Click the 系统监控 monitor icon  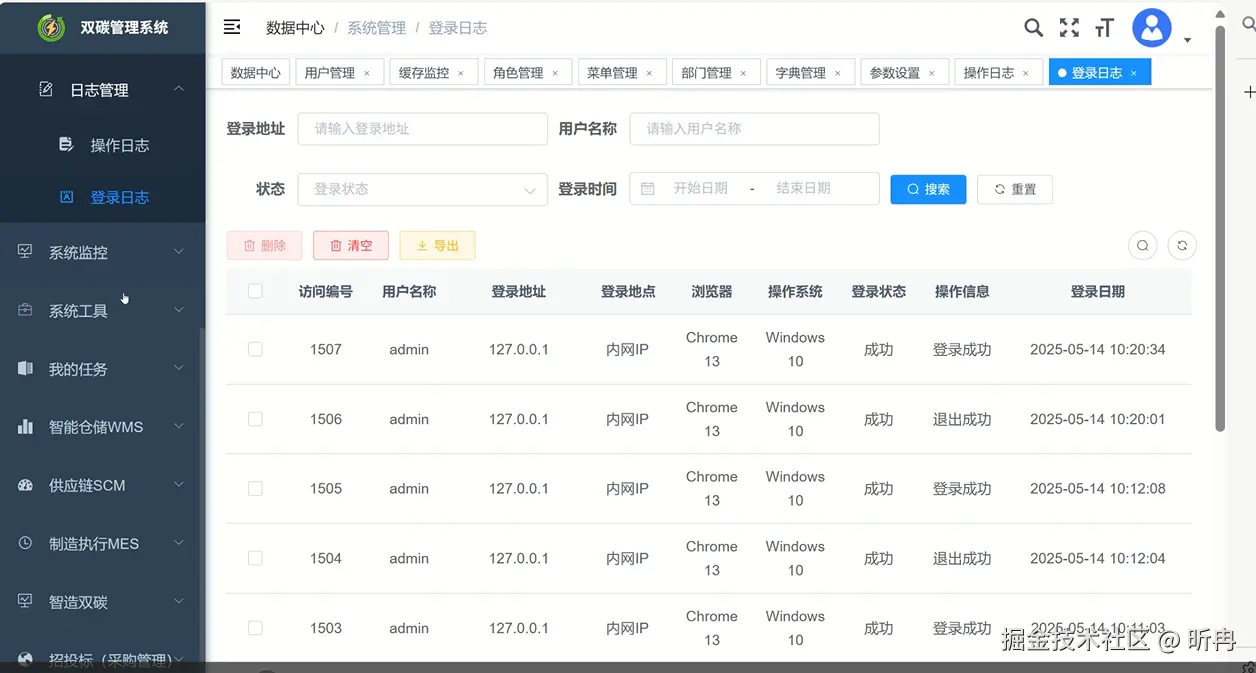[25, 252]
